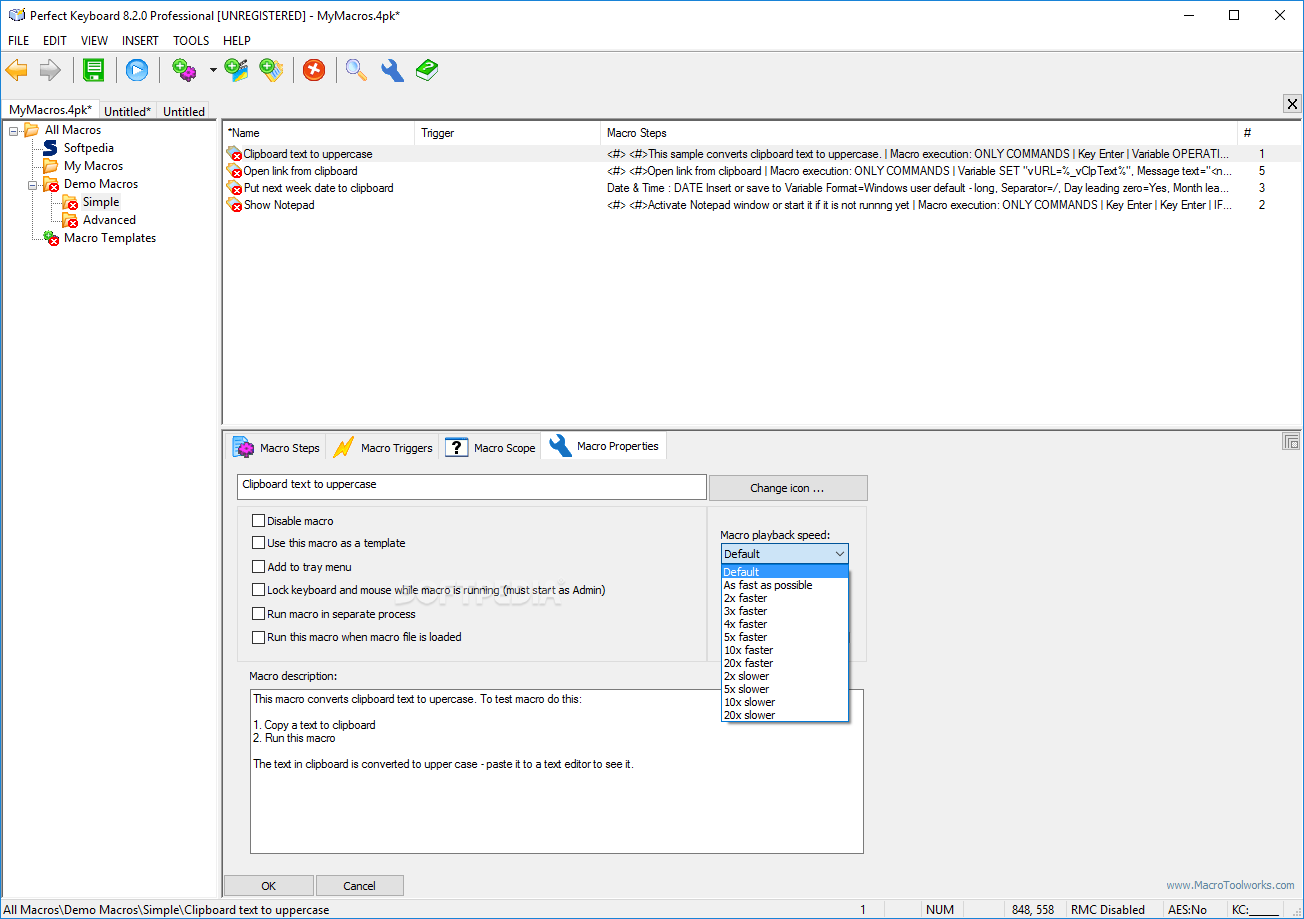
Task: Select Macro Templates in tree
Action: click(x=110, y=238)
